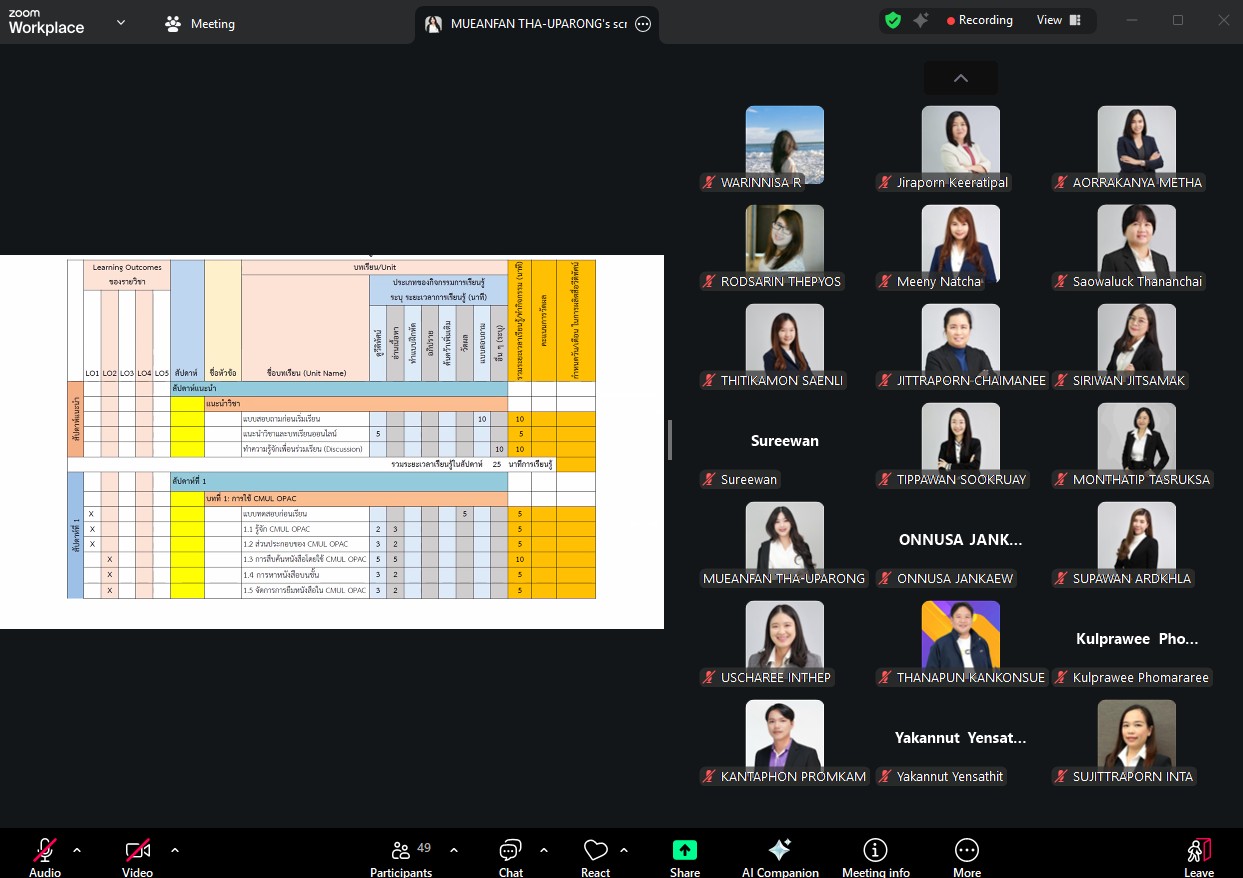Open Meeting info icon
The image size is (1243, 878).
(875, 851)
